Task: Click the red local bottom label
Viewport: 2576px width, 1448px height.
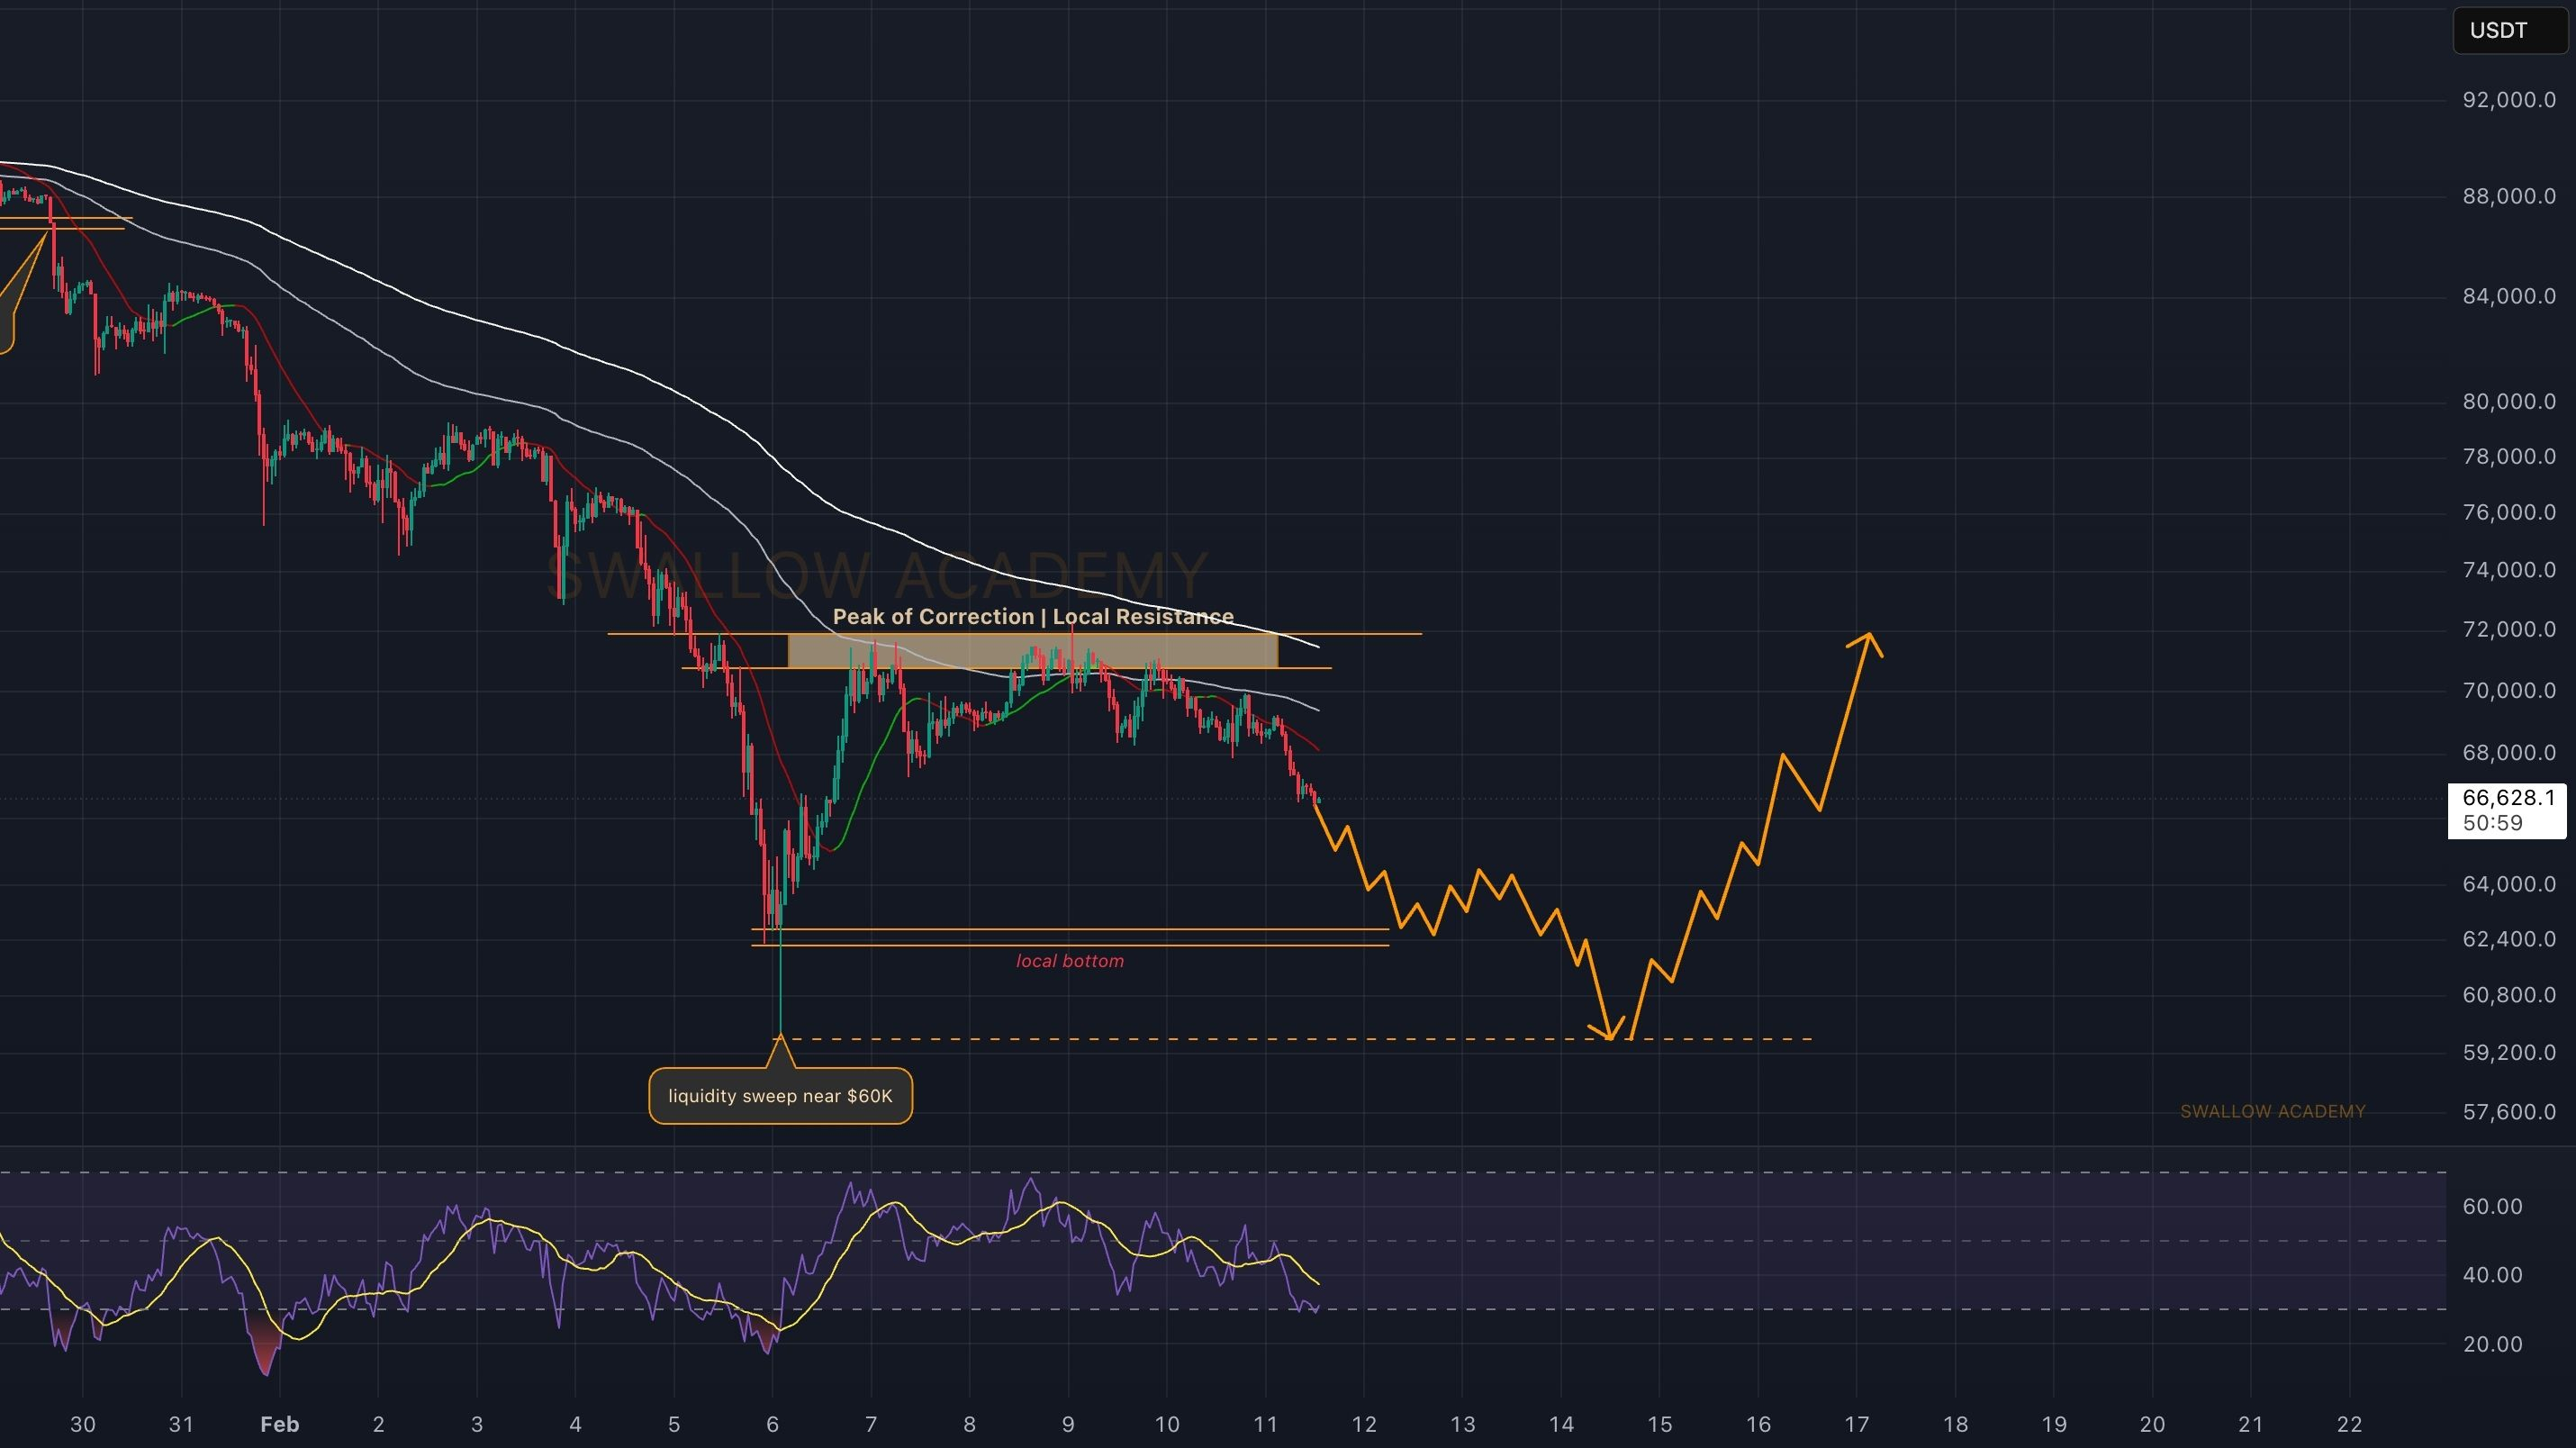Action: coord(1069,961)
